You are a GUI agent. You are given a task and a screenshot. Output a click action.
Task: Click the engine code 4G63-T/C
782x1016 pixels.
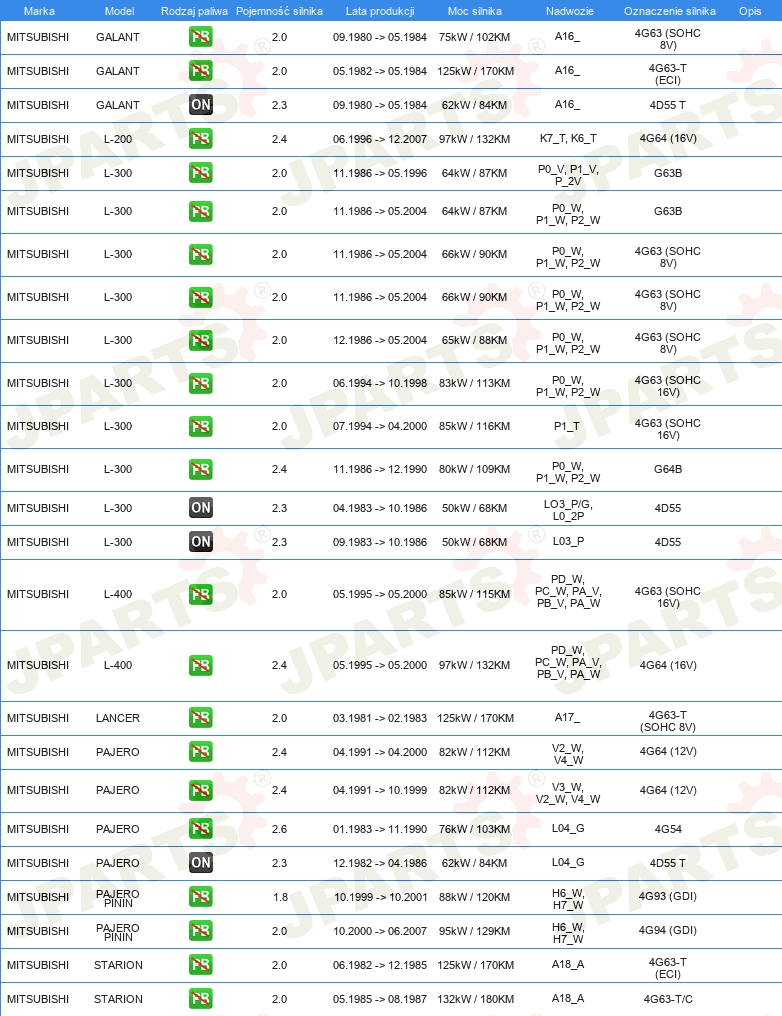[668, 999]
